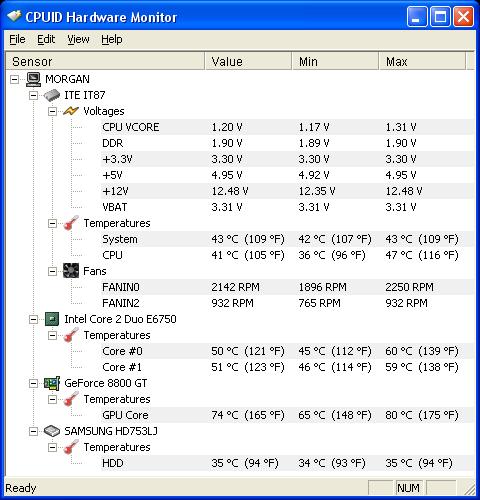The height and width of the screenshot is (500, 480).
Task: Click the ITE IT87 chip icon
Action: (x=52, y=95)
